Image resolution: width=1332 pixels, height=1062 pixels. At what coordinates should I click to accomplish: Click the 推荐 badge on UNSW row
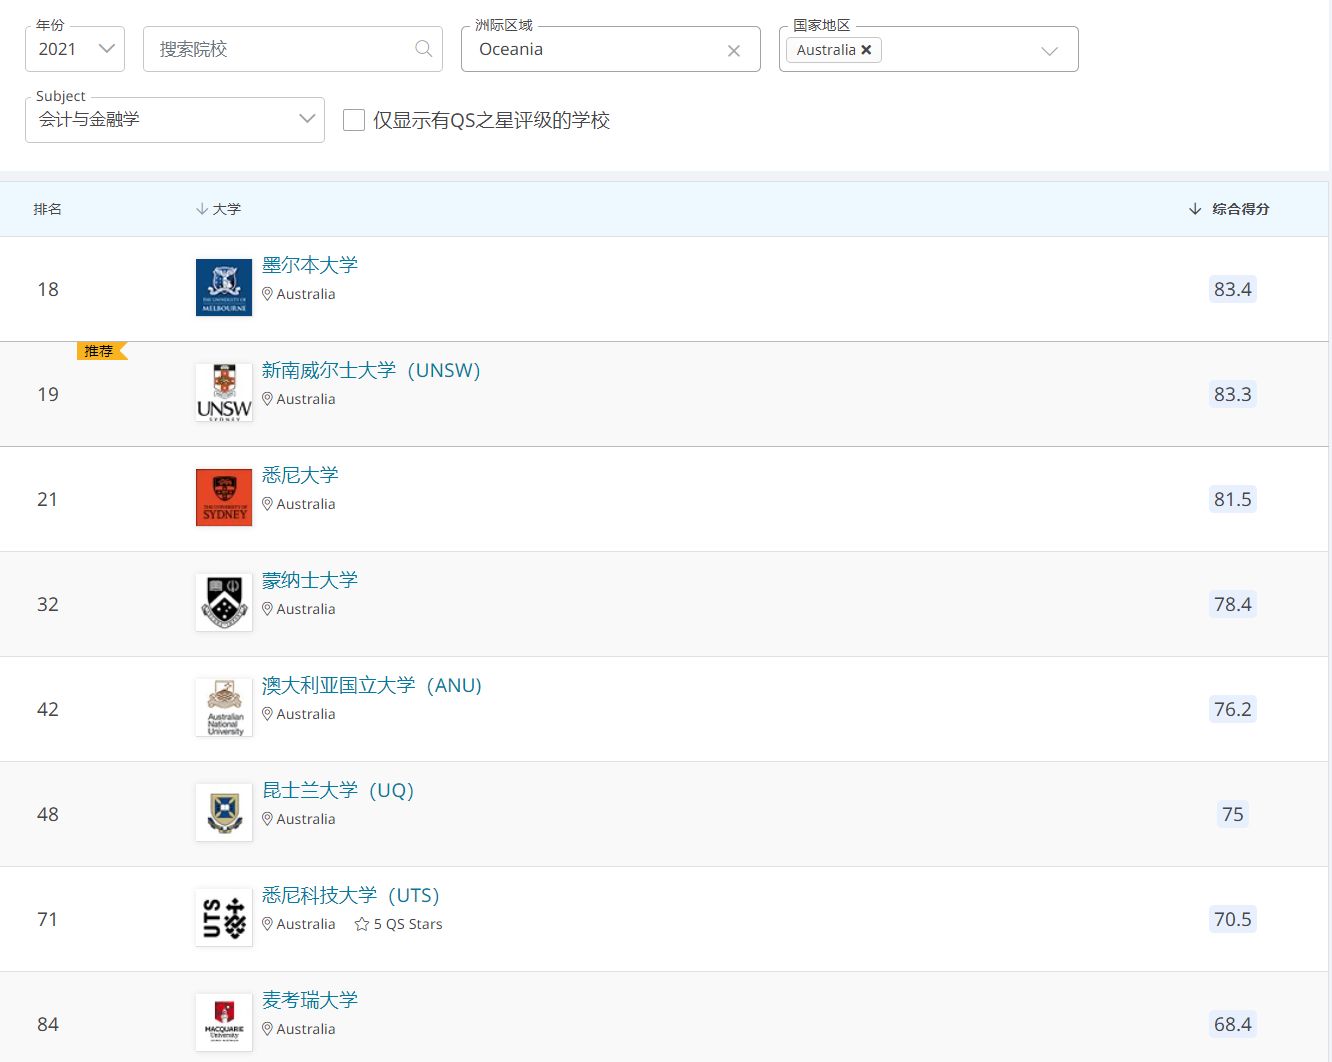coord(101,351)
